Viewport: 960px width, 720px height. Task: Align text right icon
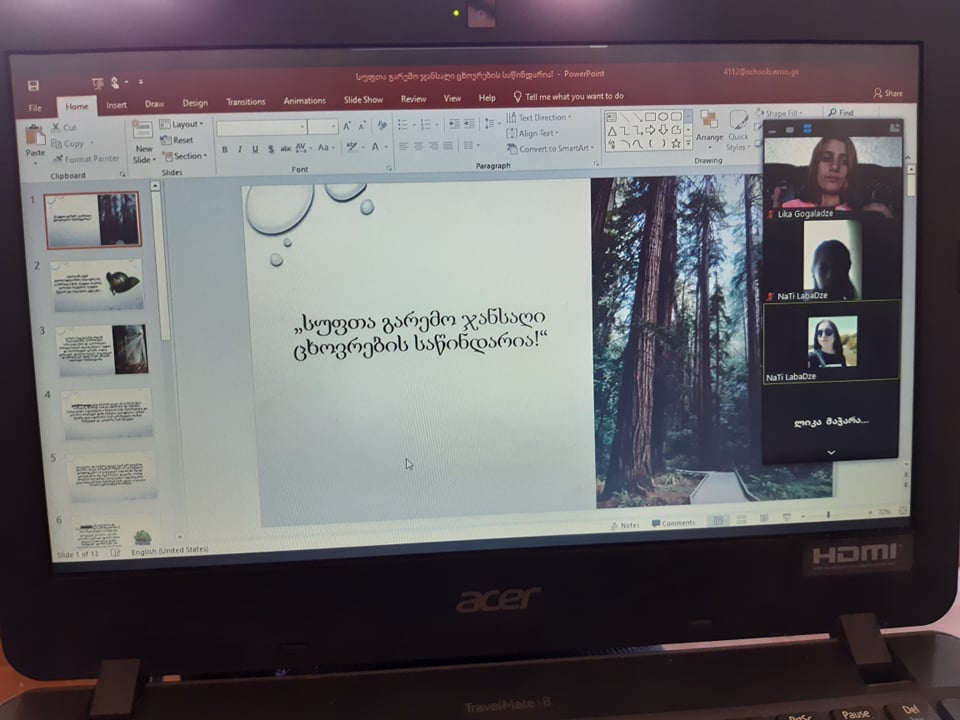pyautogui.click(x=433, y=146)
